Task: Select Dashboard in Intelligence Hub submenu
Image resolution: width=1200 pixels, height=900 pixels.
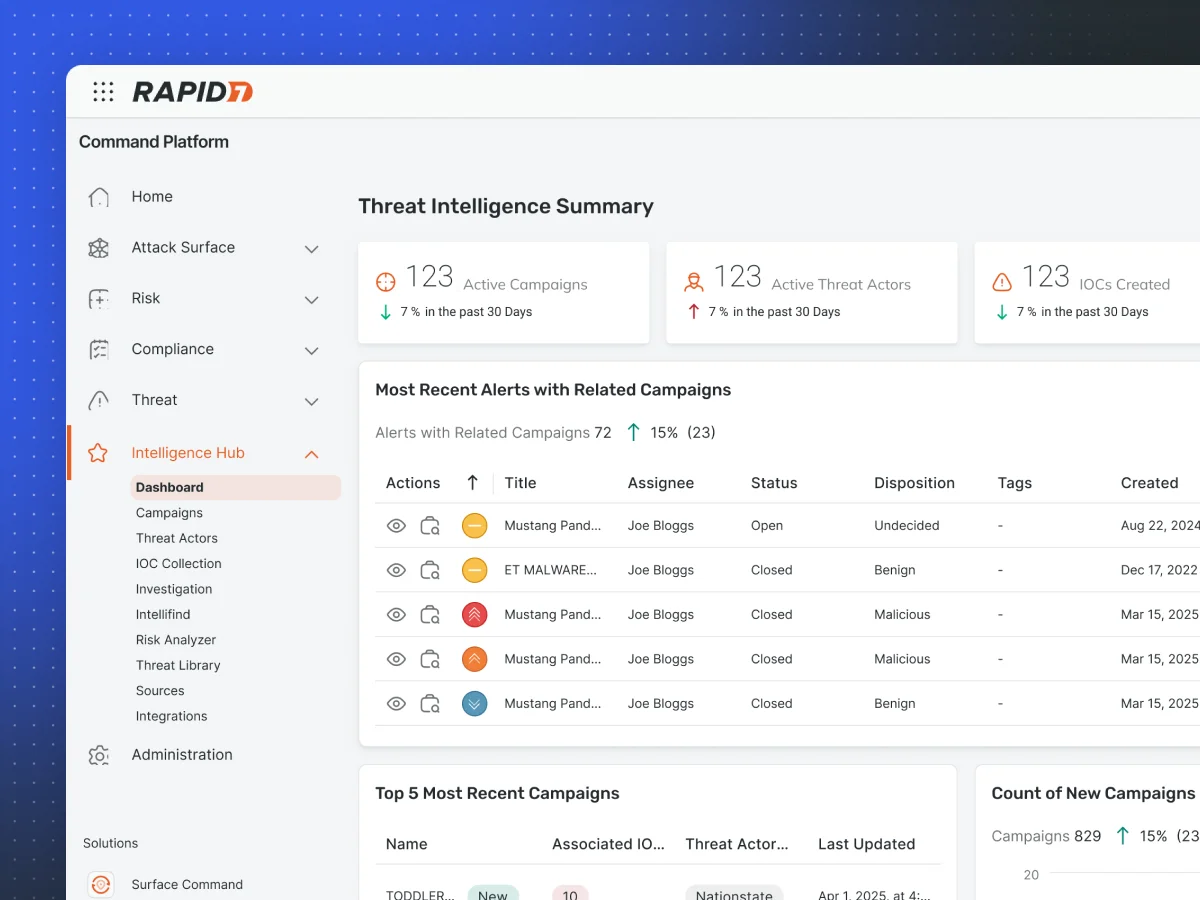Action: (x=235, y=488)
